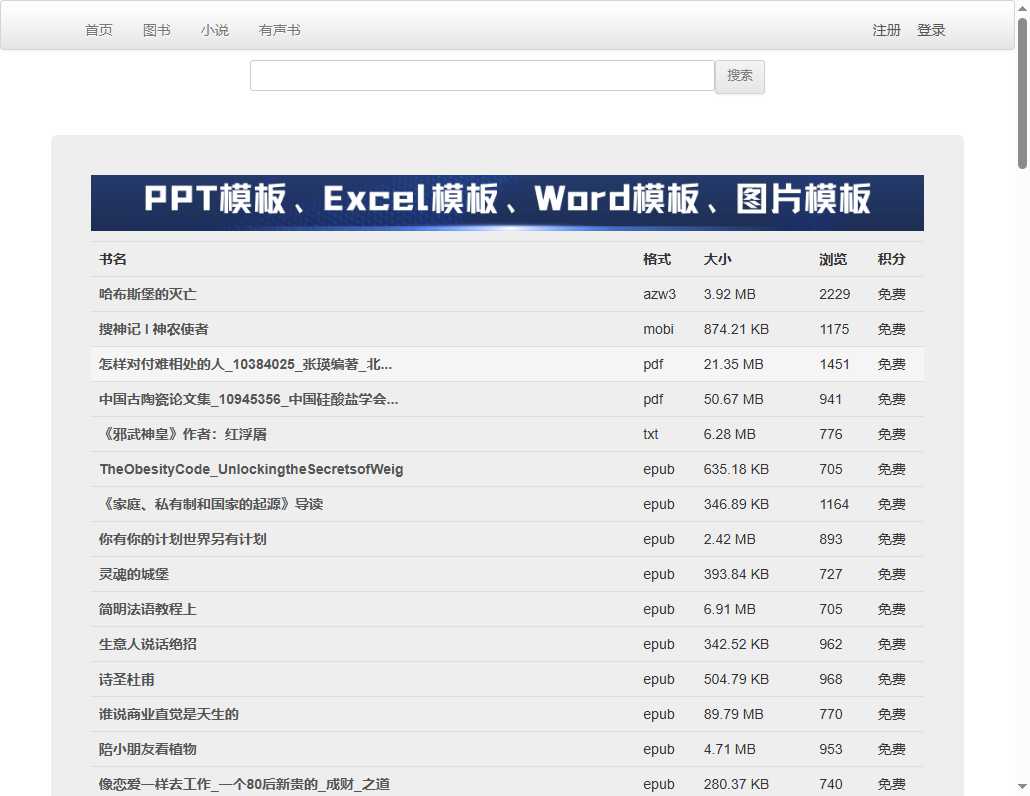Select 有声书 from the navigation bar
1030x796 pixels.
point(279,30)
